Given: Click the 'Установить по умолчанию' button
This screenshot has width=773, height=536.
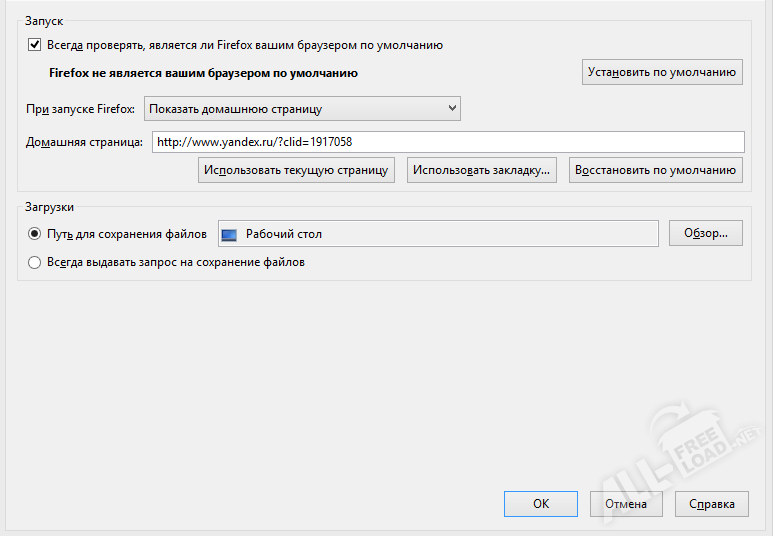Looking at the screenshot, I should (x=662, y=72).
